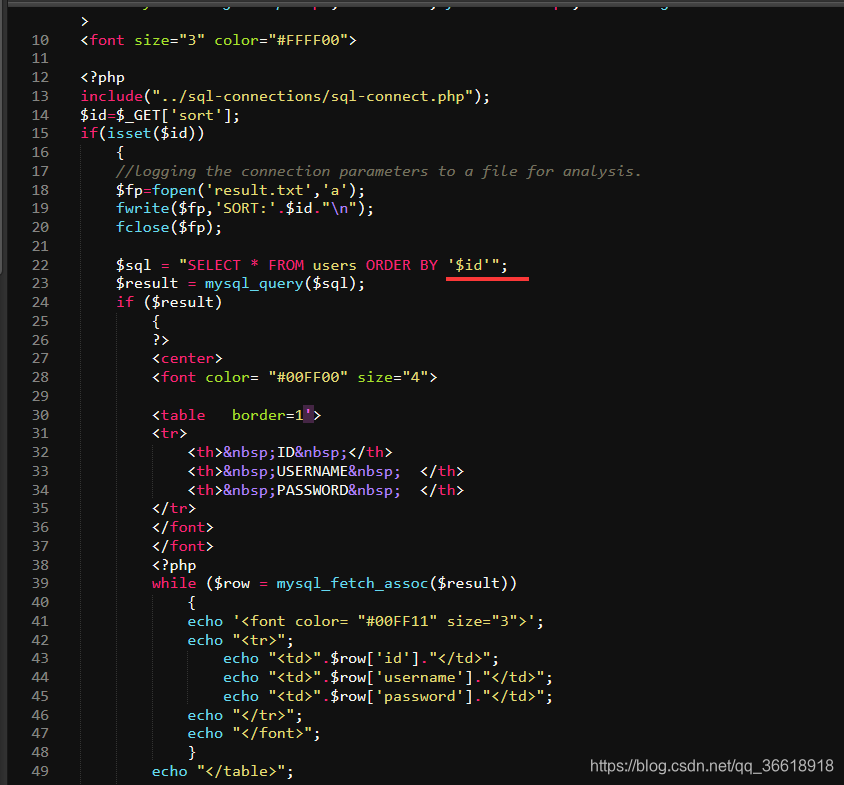The image size is (844, 785).
Task: Click the echo "</font>" line
Action: point(254,734)
